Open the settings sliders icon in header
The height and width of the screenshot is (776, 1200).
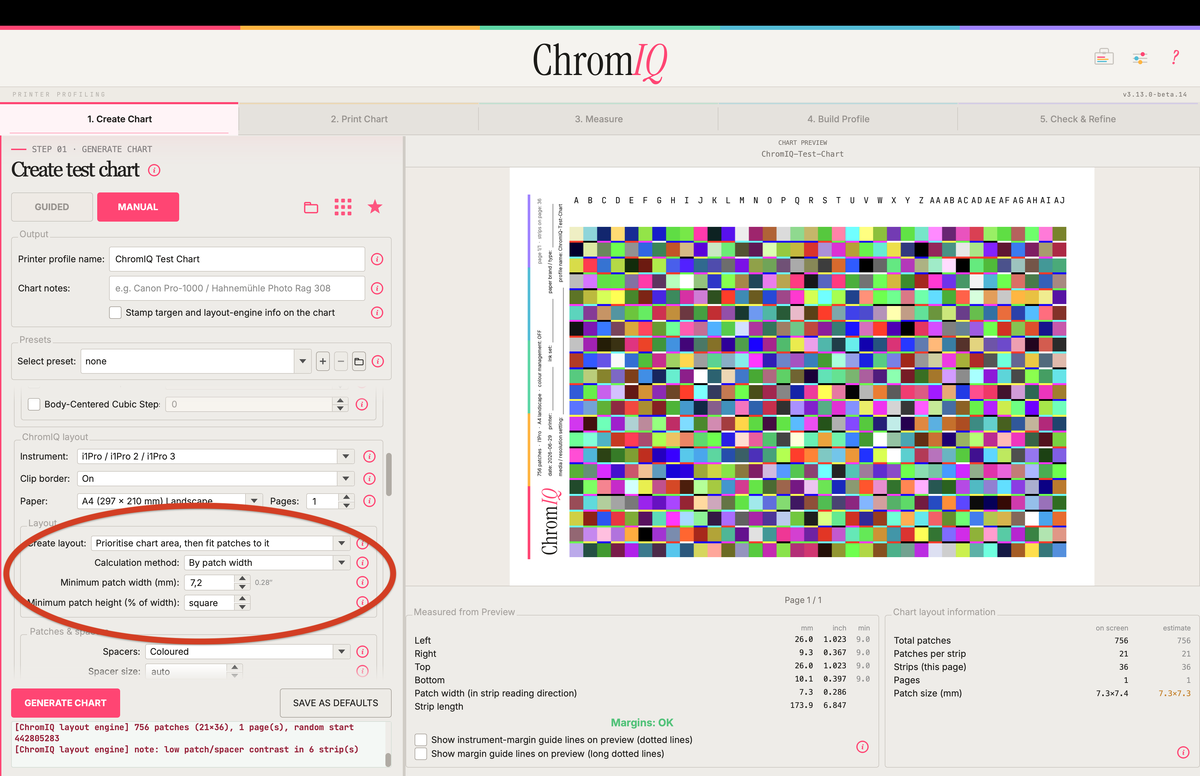pyautogui.click(x=1140, y=57)
